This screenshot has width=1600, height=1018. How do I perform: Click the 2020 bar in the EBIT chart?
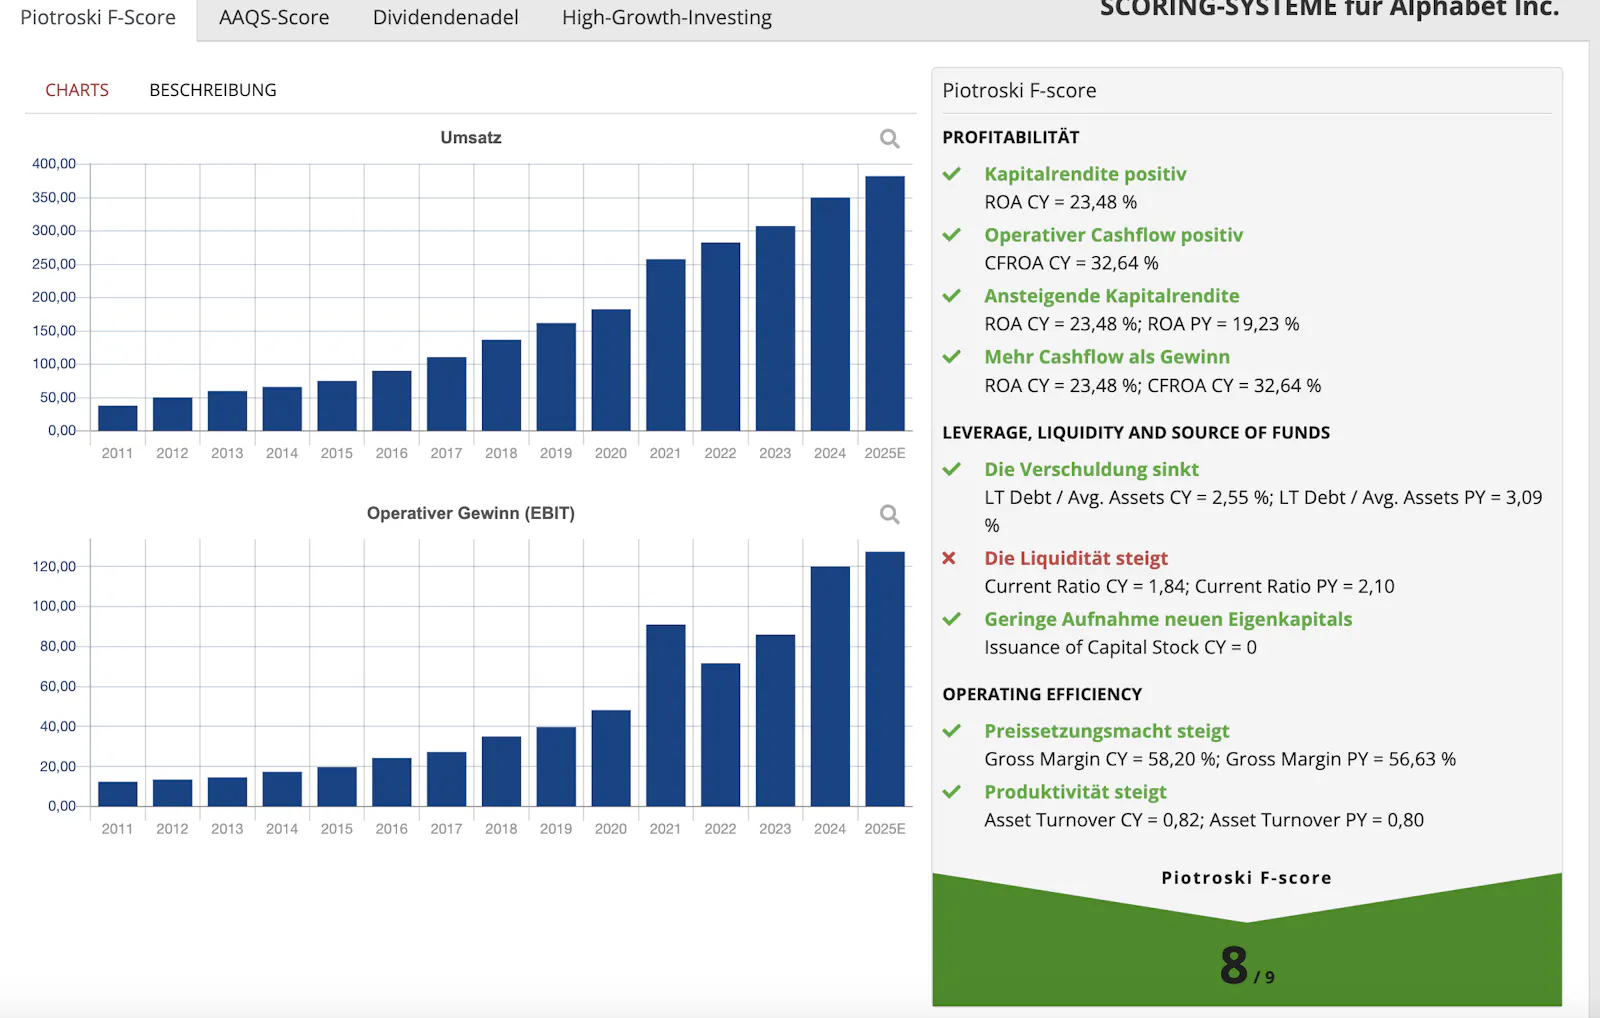click(x=611, y=758)
